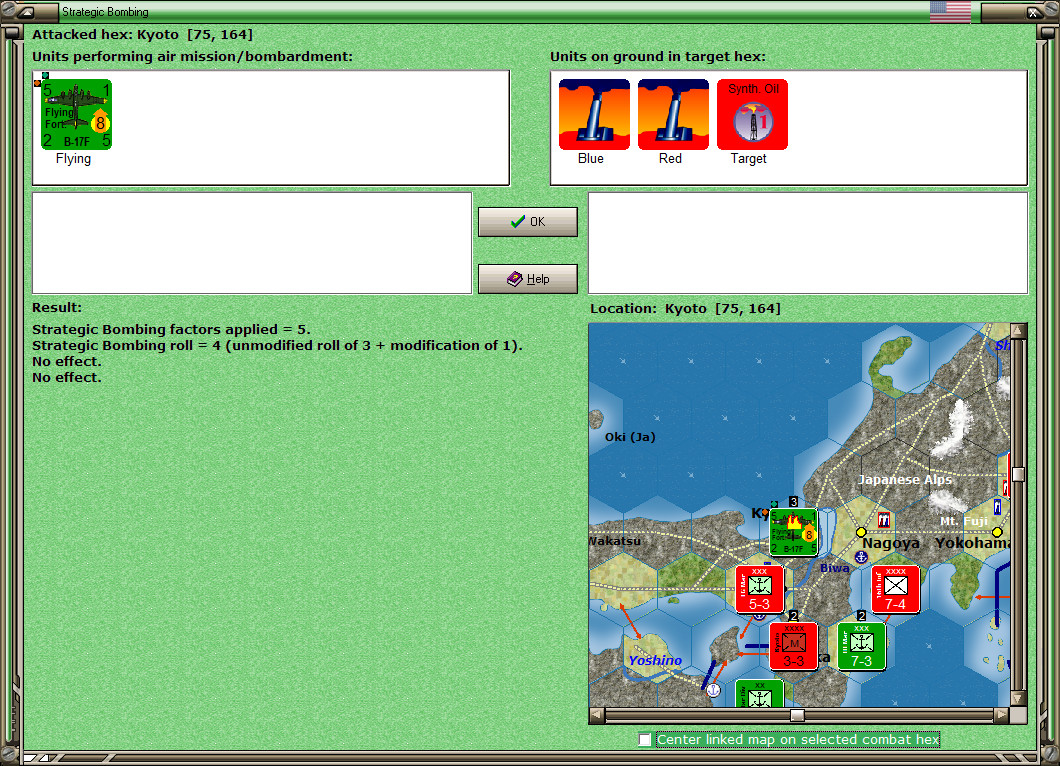Click the B-17F bomber counter over Kyoto on the map
This screenshot has width=1060, height=766.
coord(794,532)
